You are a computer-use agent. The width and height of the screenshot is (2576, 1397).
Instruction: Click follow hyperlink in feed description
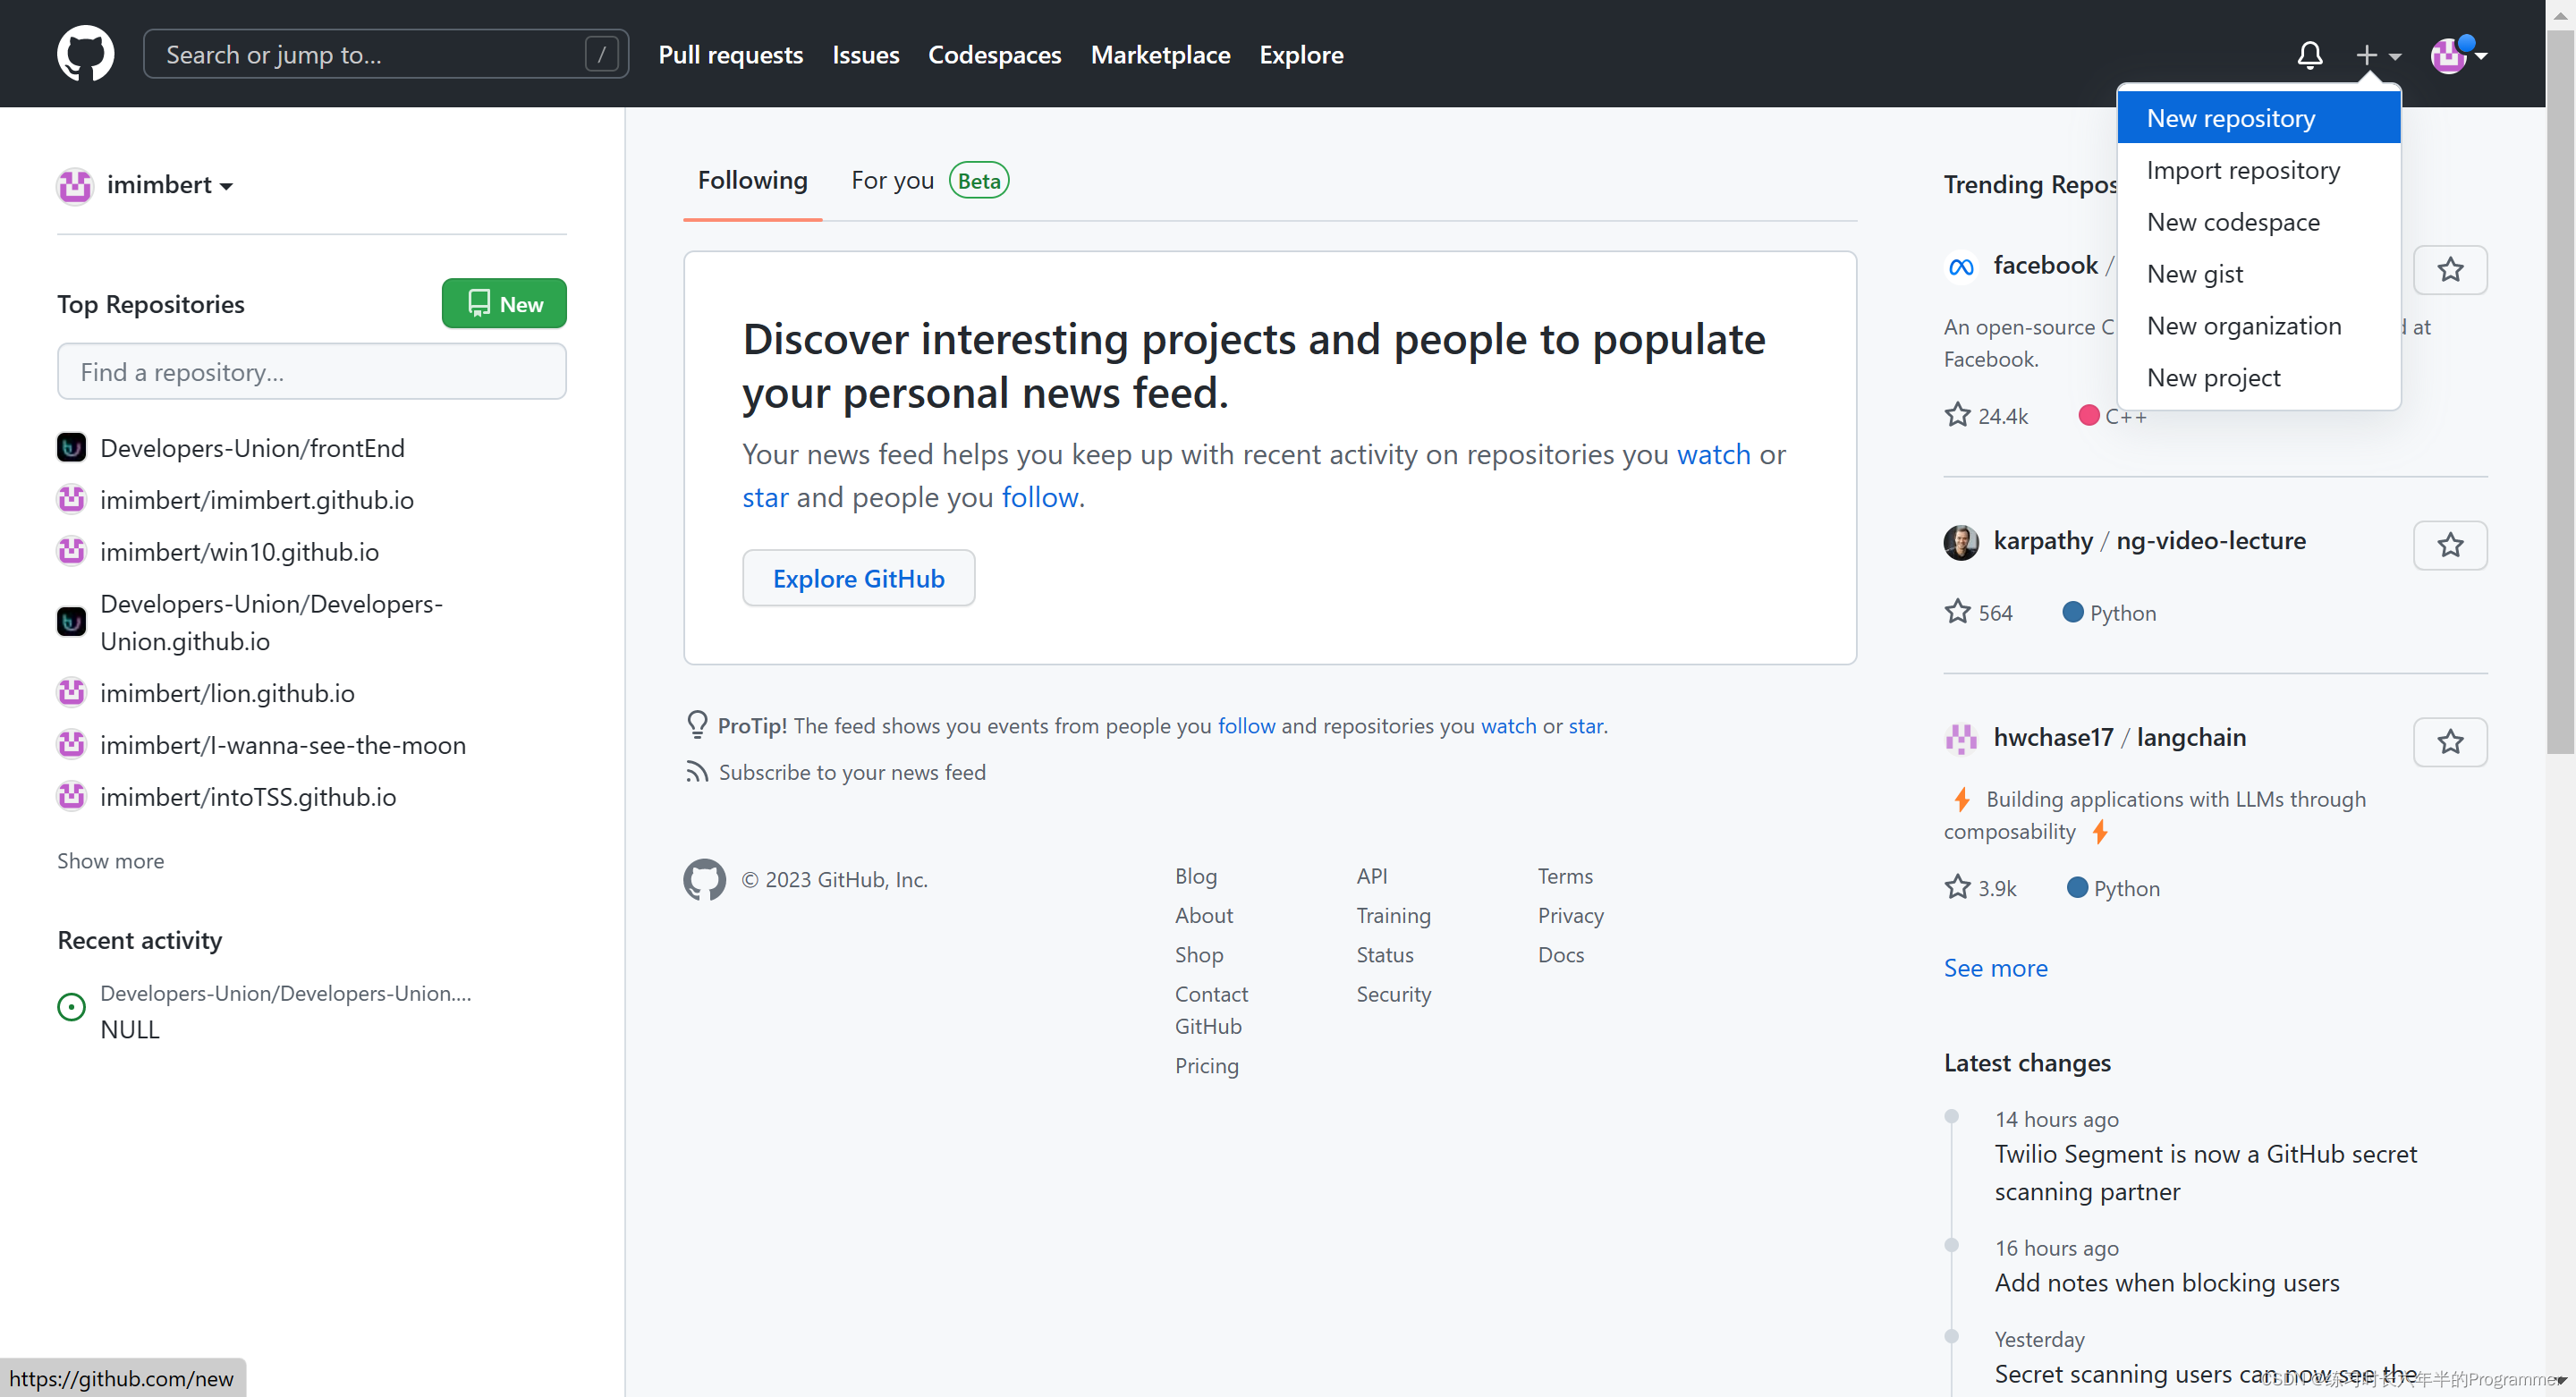[1038, 497]
